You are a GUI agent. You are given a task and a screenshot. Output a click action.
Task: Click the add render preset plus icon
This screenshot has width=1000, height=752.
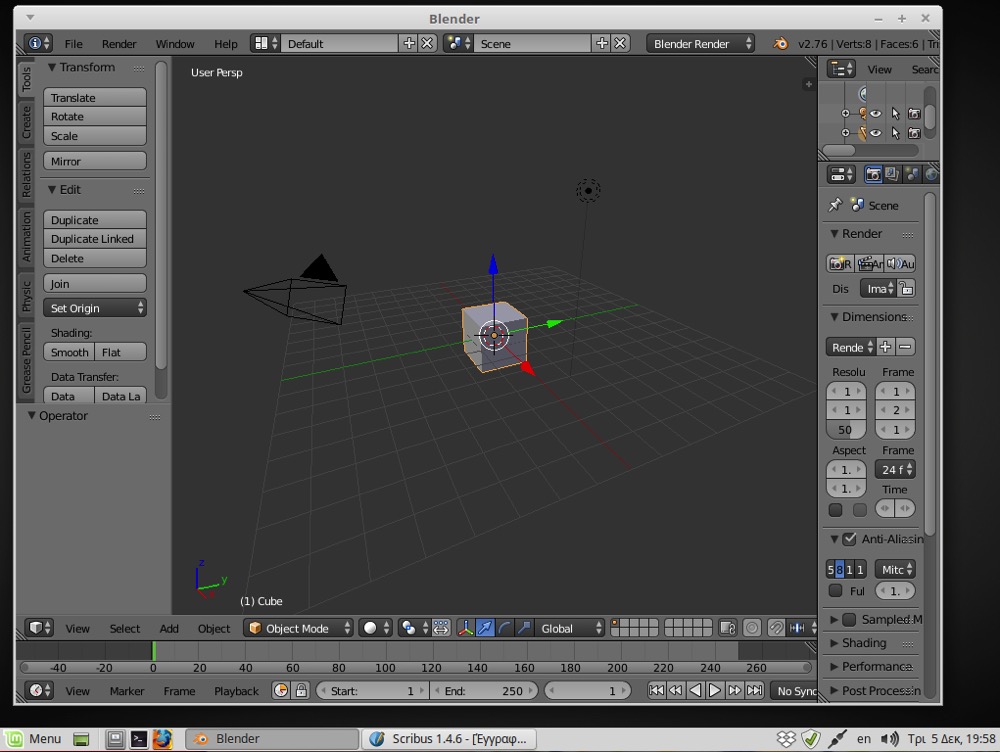click(886, 347)
